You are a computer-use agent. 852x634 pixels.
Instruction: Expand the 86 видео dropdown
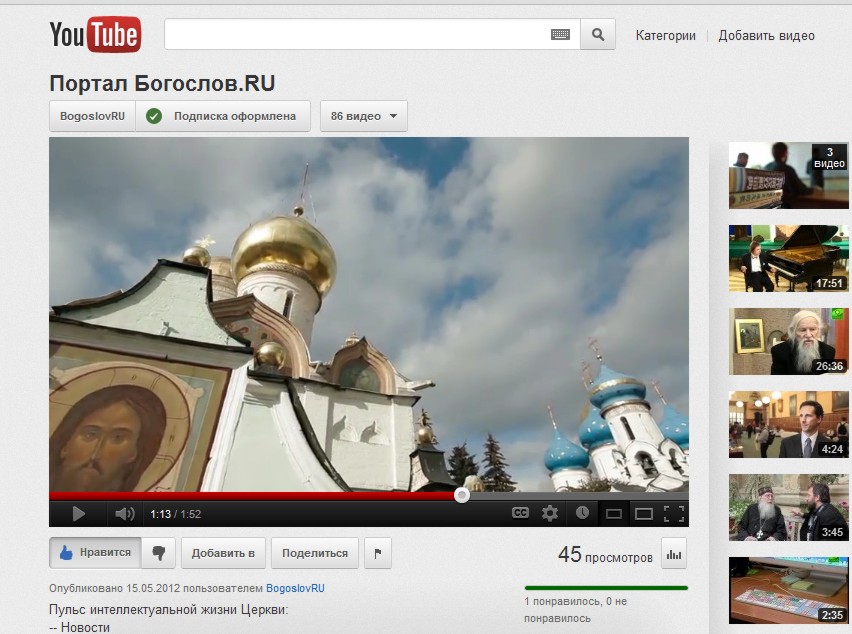363,116
